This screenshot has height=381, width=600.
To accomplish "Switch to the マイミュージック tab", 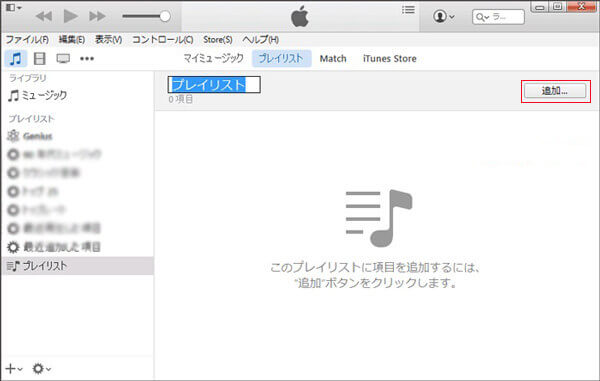I will (213, 59).
